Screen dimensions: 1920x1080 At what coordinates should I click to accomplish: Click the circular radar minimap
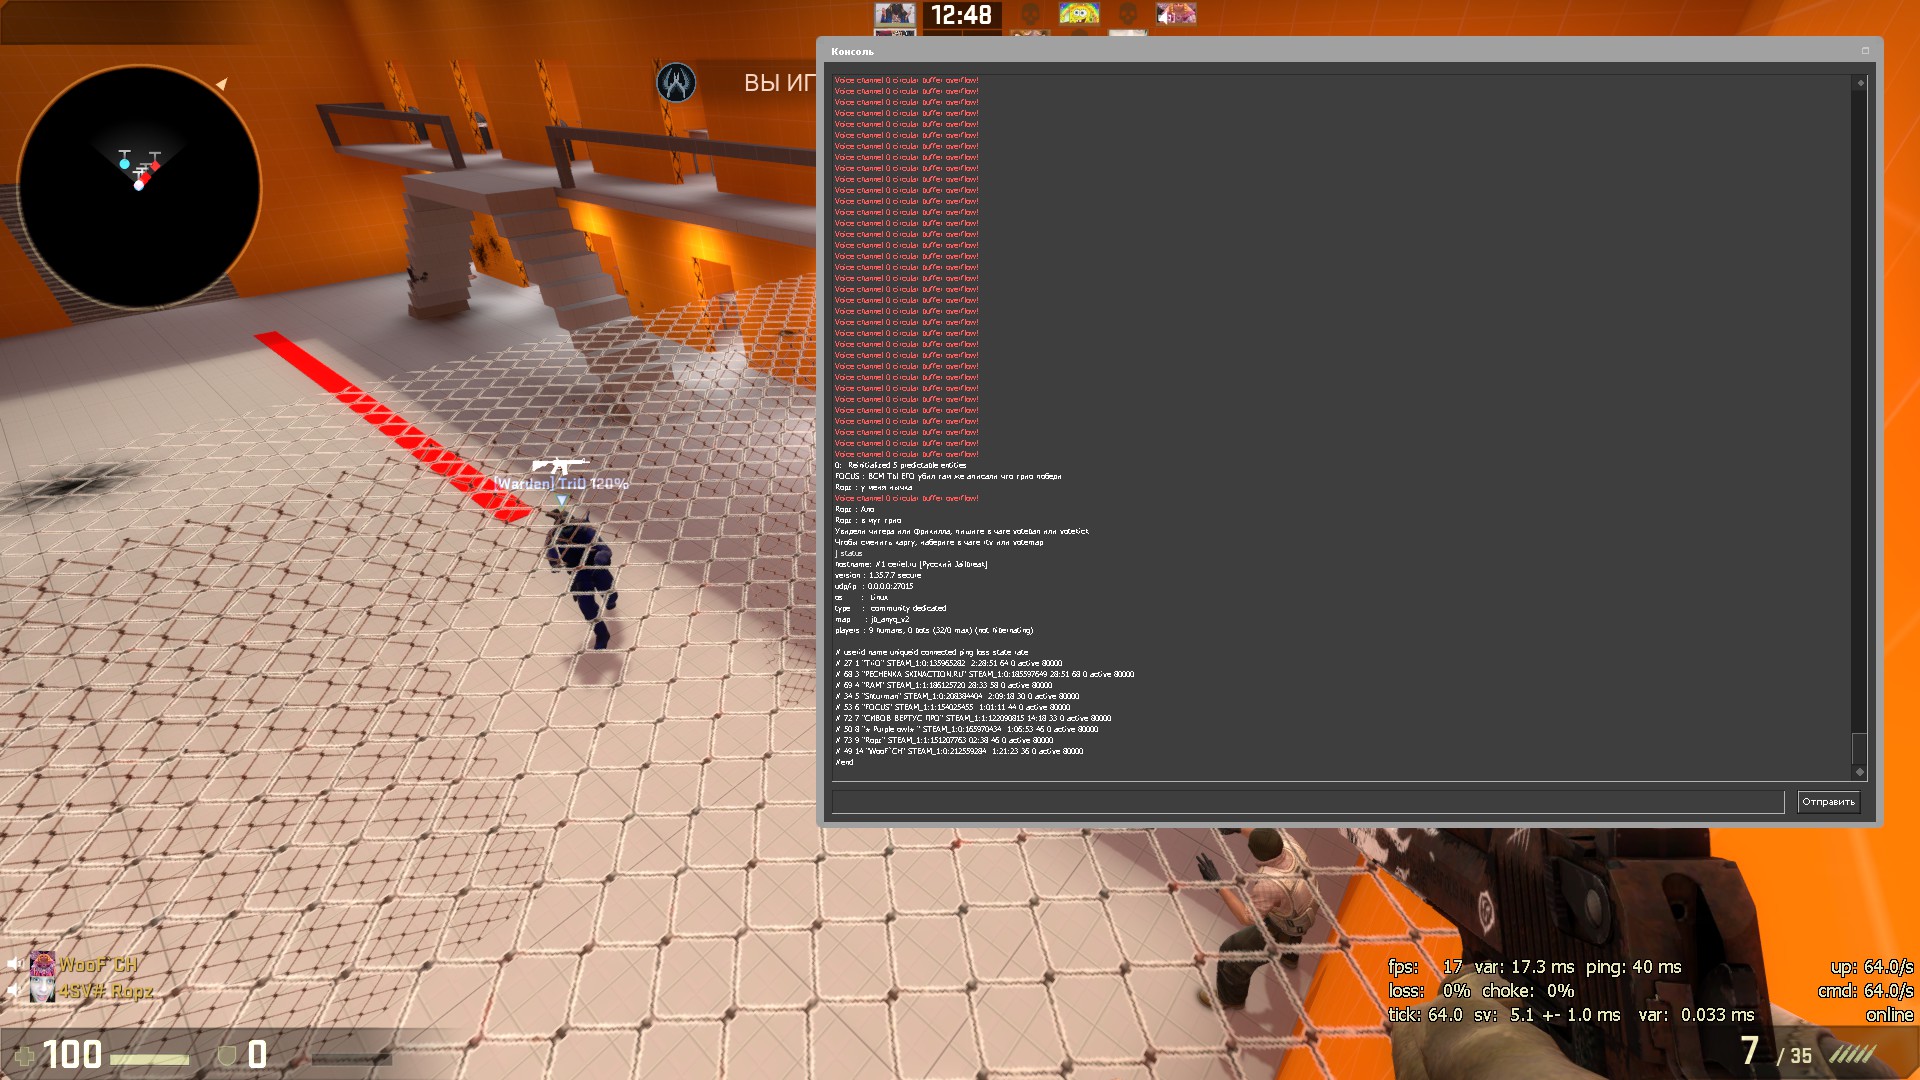[x=139, y=187]
